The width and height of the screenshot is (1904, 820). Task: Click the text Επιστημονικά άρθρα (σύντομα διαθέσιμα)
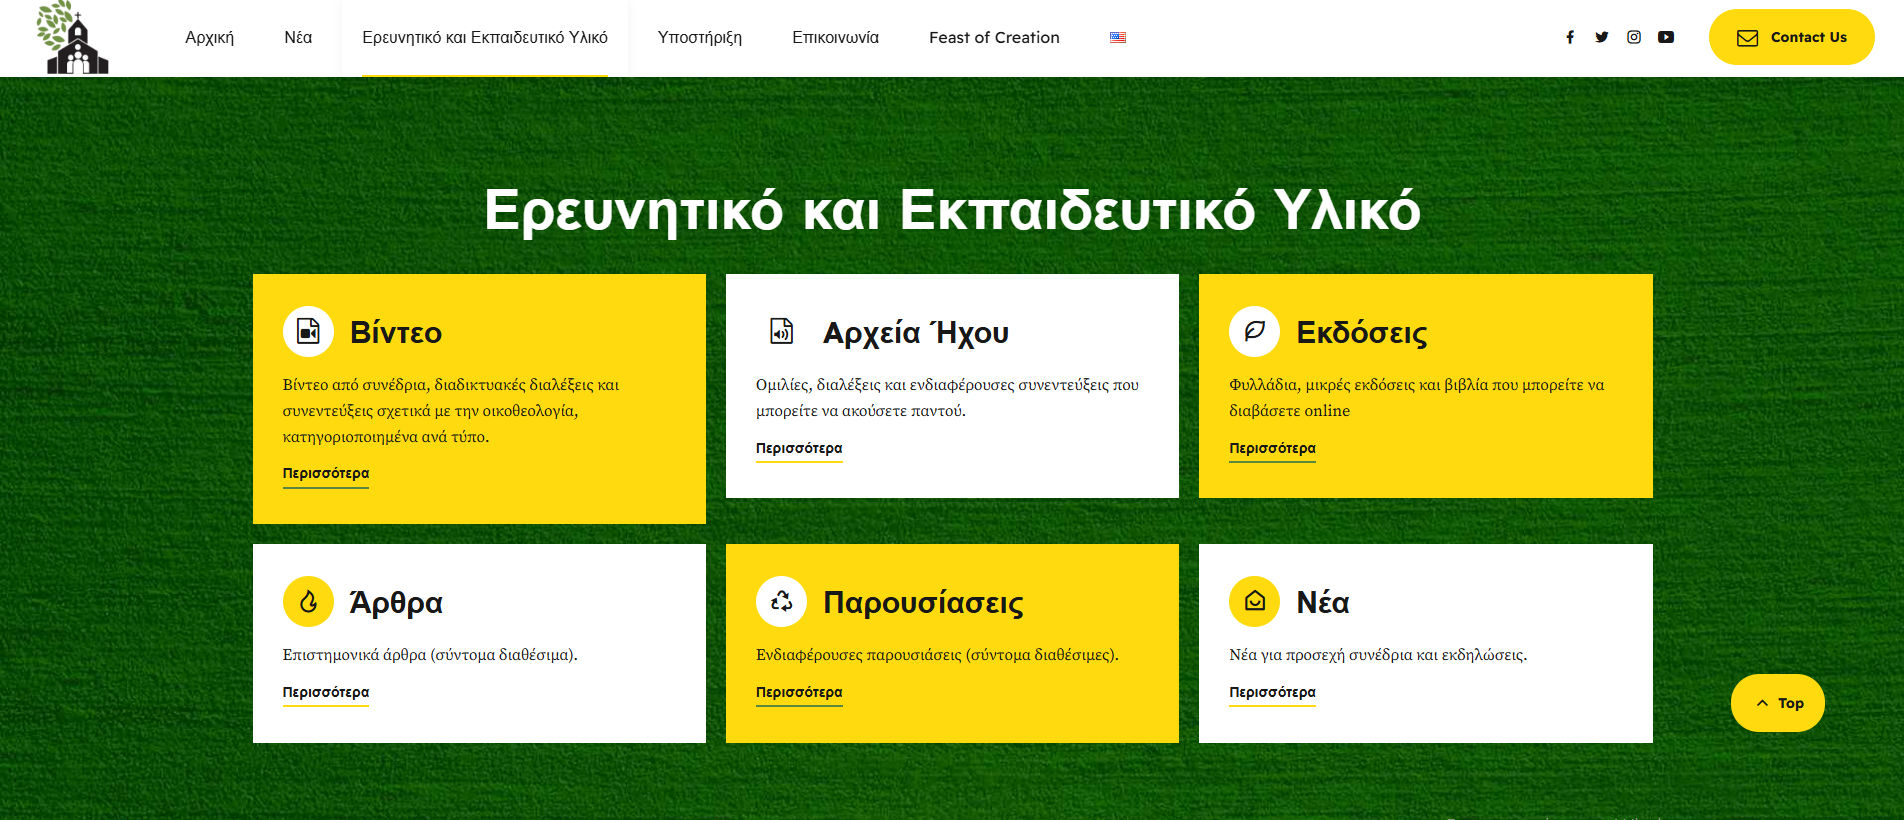pyautogui.click(x=430, y=655)
